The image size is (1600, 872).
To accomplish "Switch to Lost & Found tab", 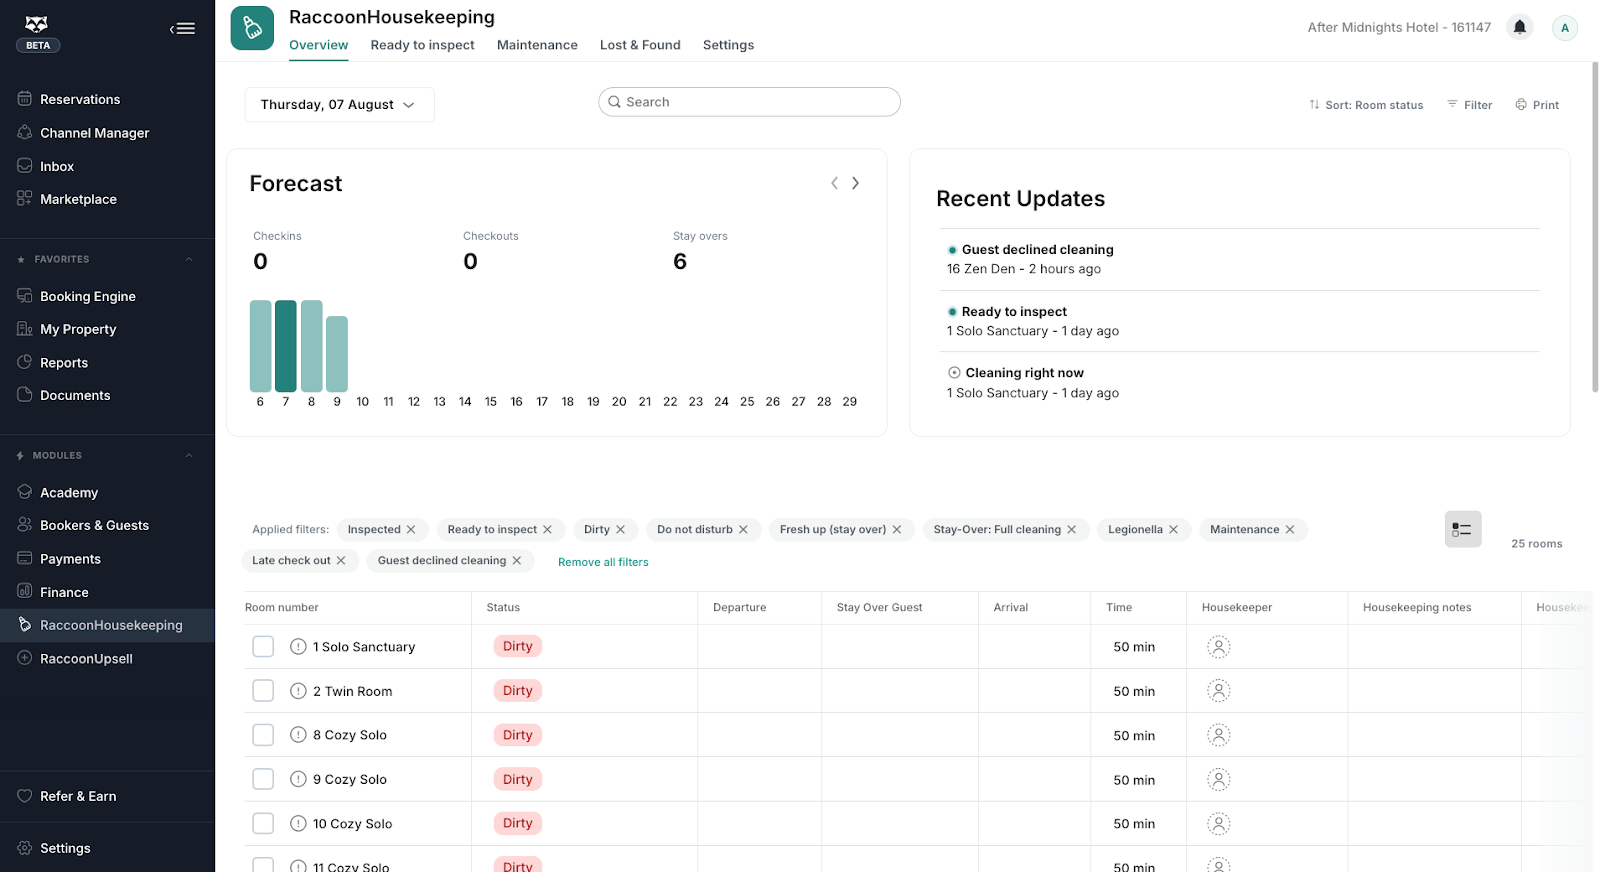I will [640, 45].
